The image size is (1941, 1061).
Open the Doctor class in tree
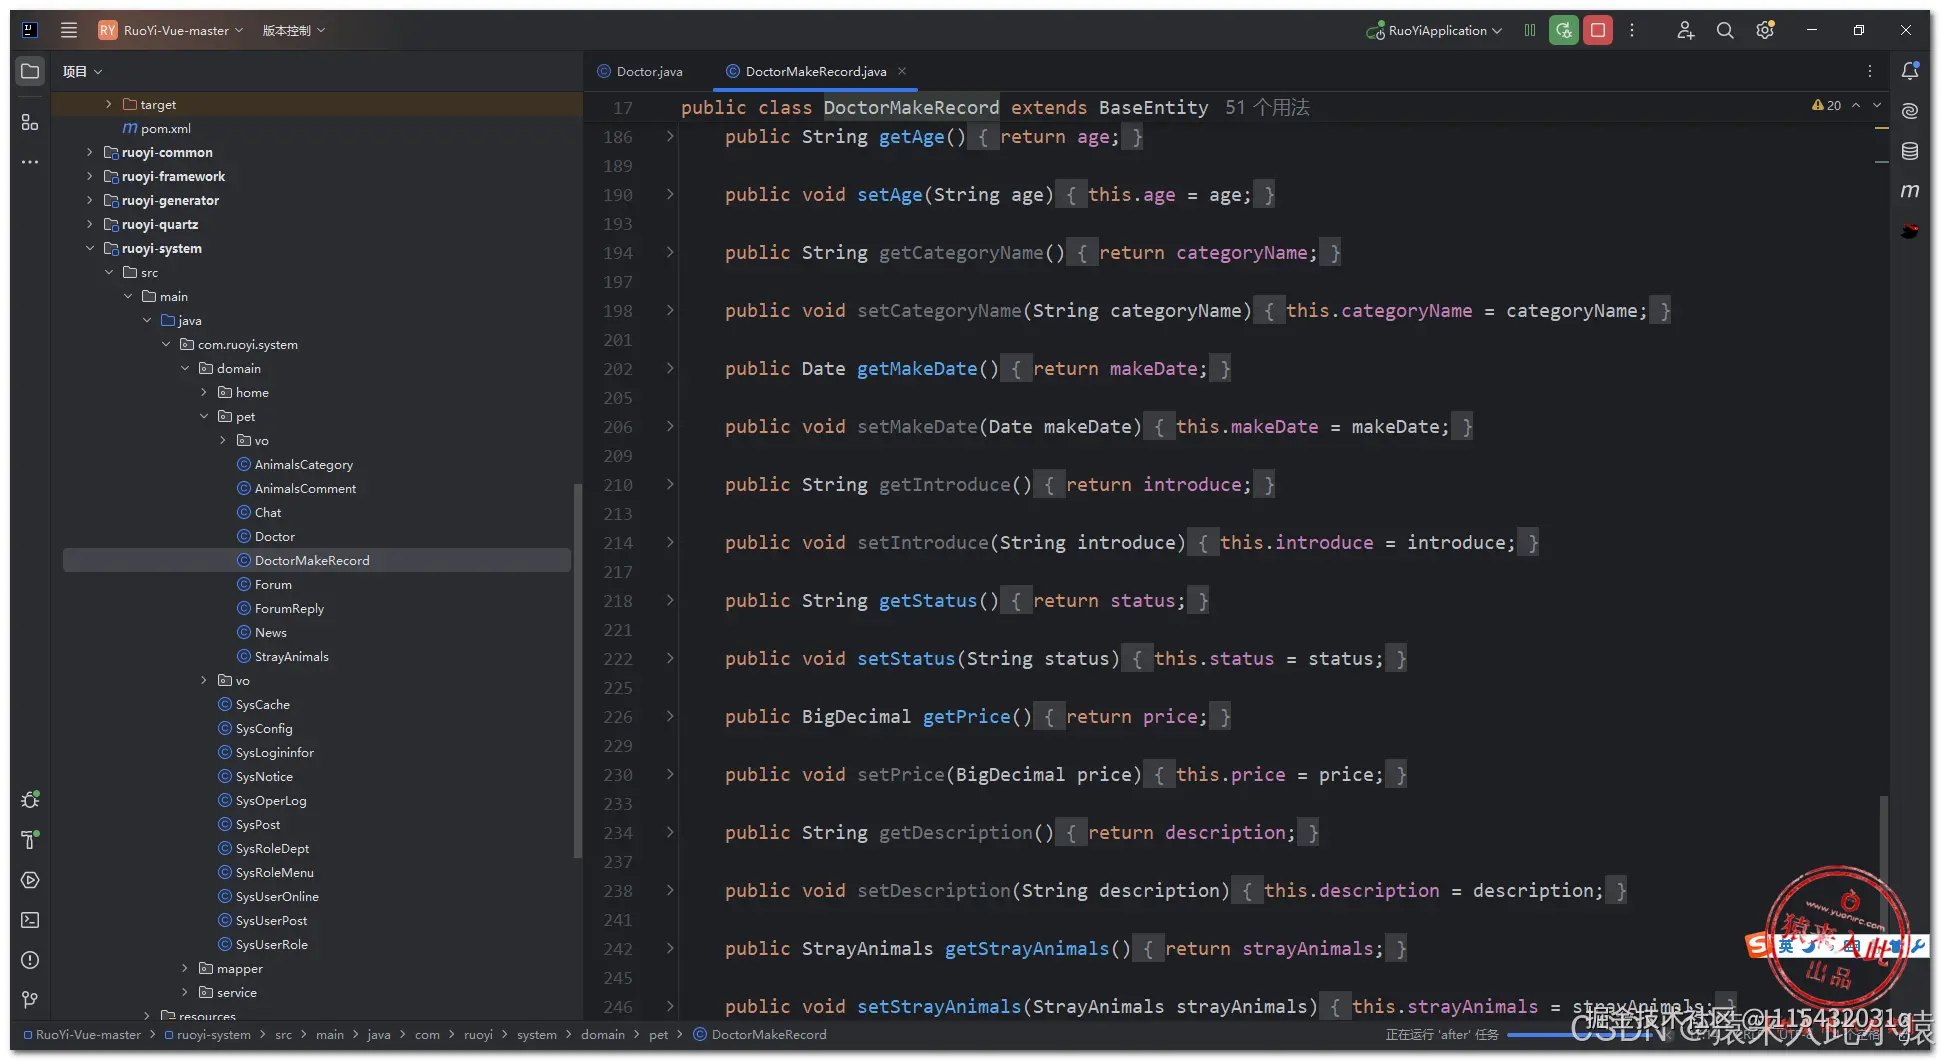[266, 536]
